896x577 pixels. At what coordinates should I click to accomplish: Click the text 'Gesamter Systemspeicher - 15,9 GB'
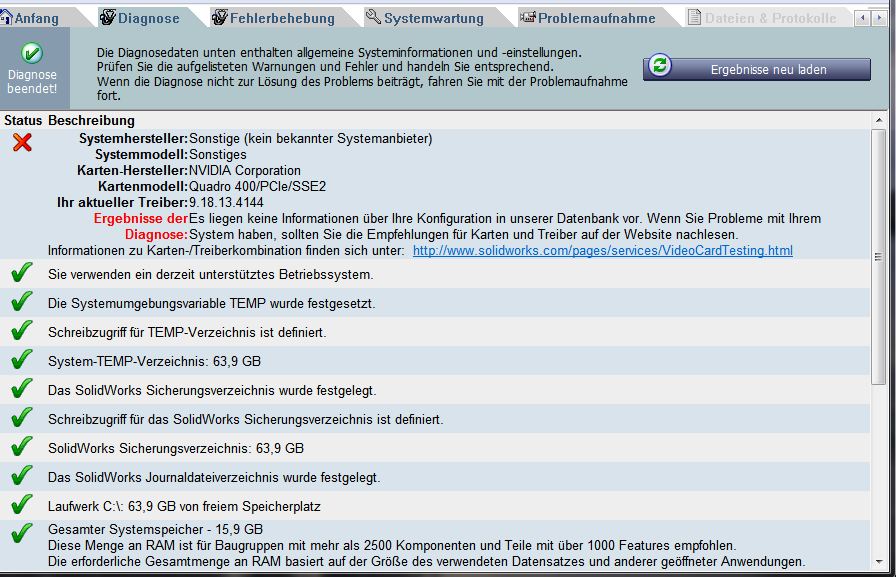155,529
